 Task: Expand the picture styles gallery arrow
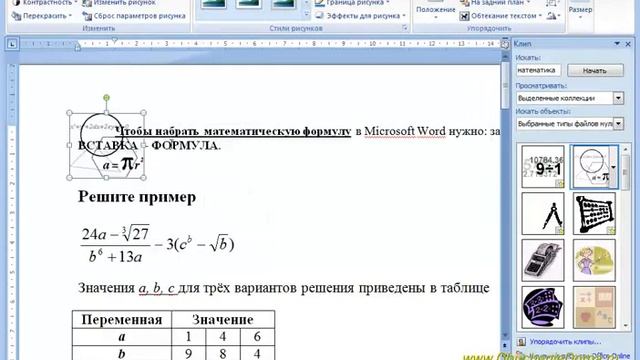click(307, 15)
